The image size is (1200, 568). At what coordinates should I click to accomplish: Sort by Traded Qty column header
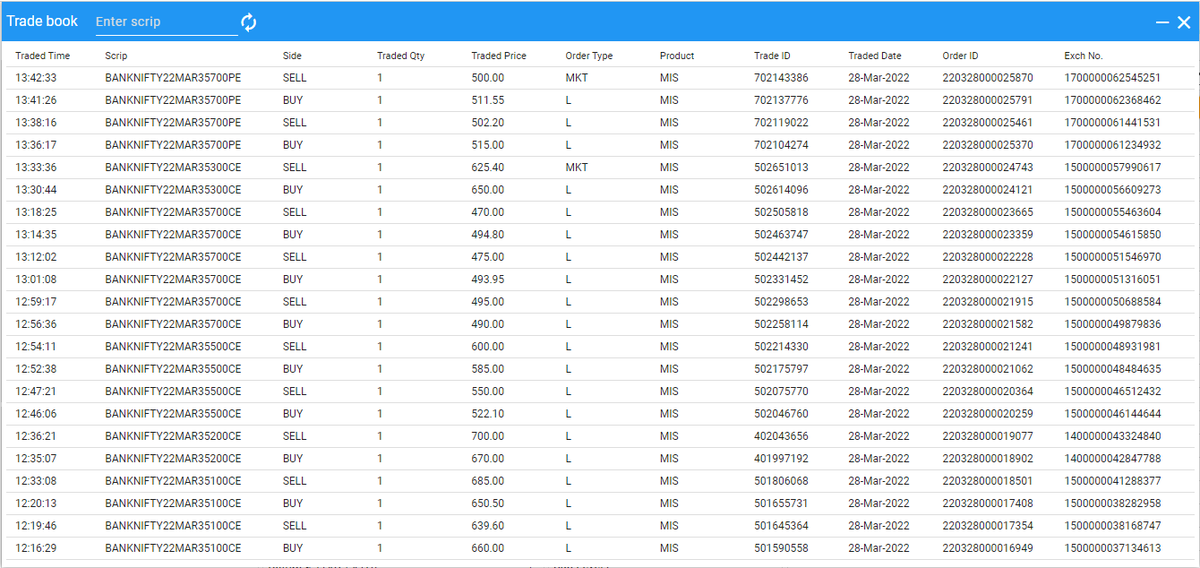(401, 56)
